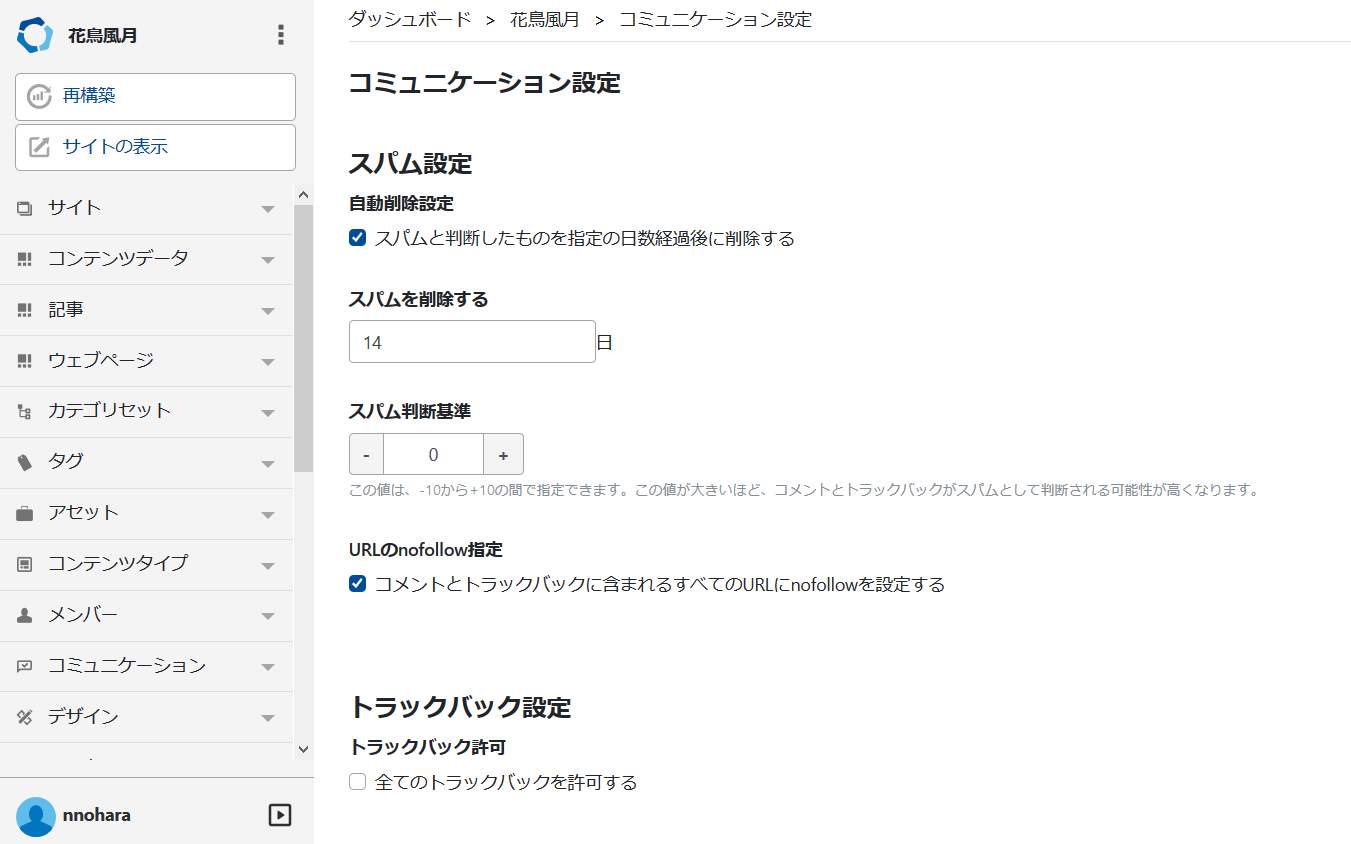
Task: Increase spam threshold with plus button
Action: coord(503,454)
